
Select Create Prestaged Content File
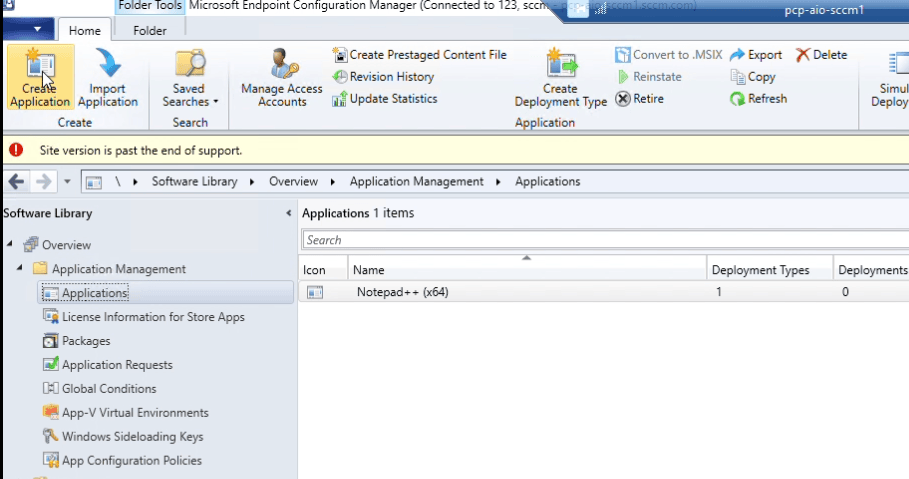coord(419,55)
